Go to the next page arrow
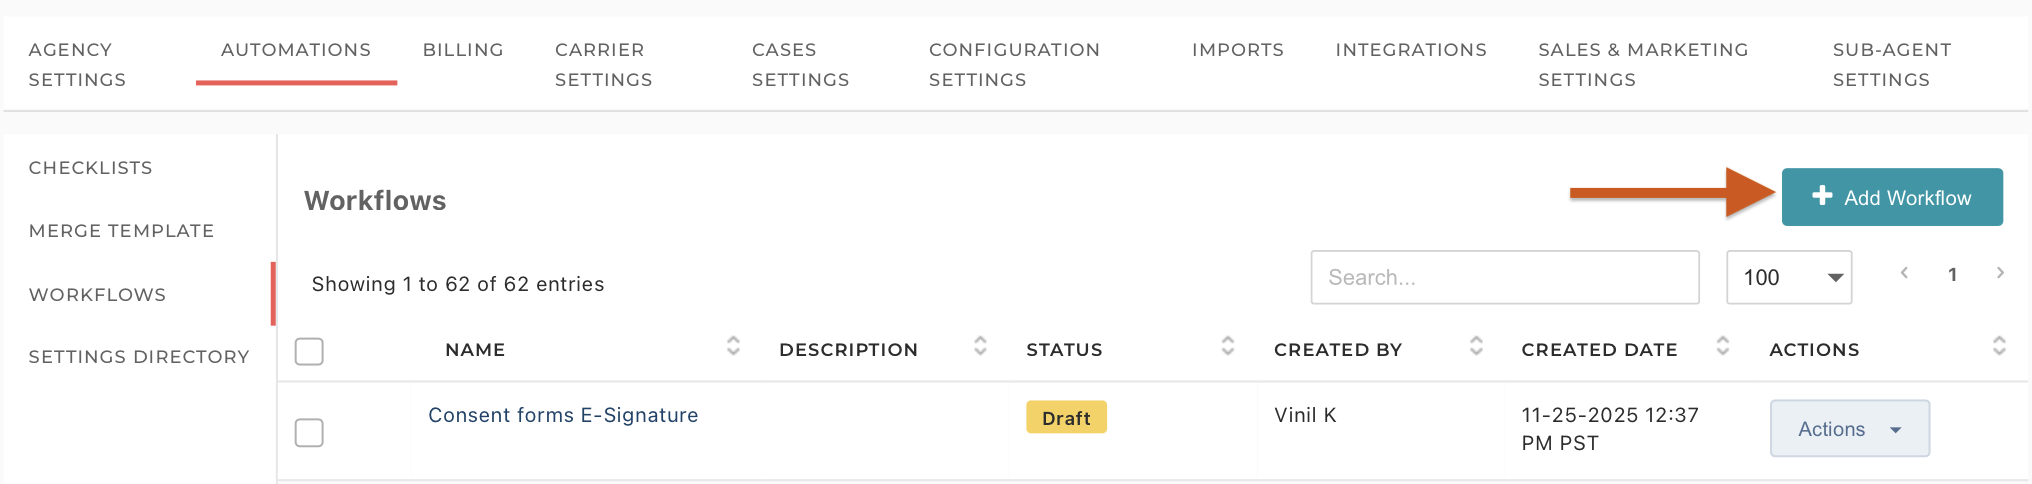 pos(1999,273)
